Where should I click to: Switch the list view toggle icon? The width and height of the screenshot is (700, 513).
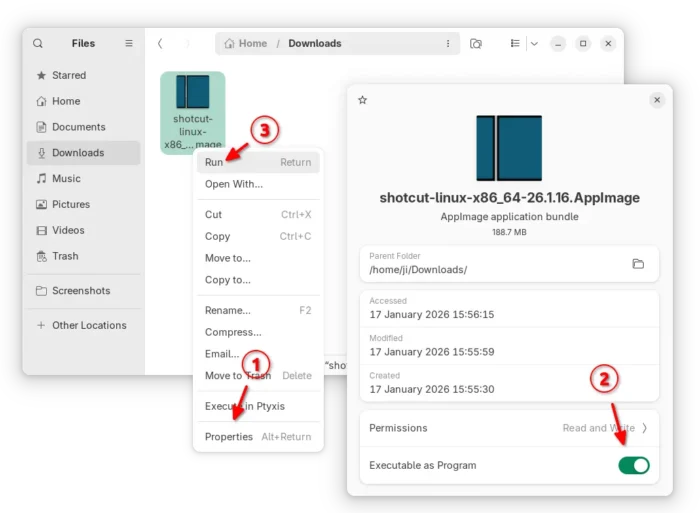click(515, 44)
